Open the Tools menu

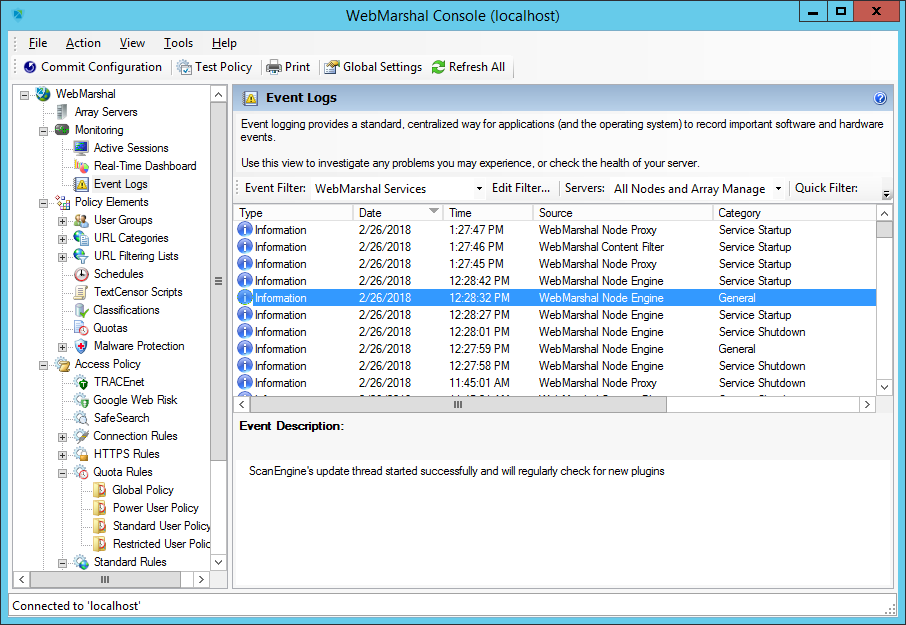click(178, 43)
